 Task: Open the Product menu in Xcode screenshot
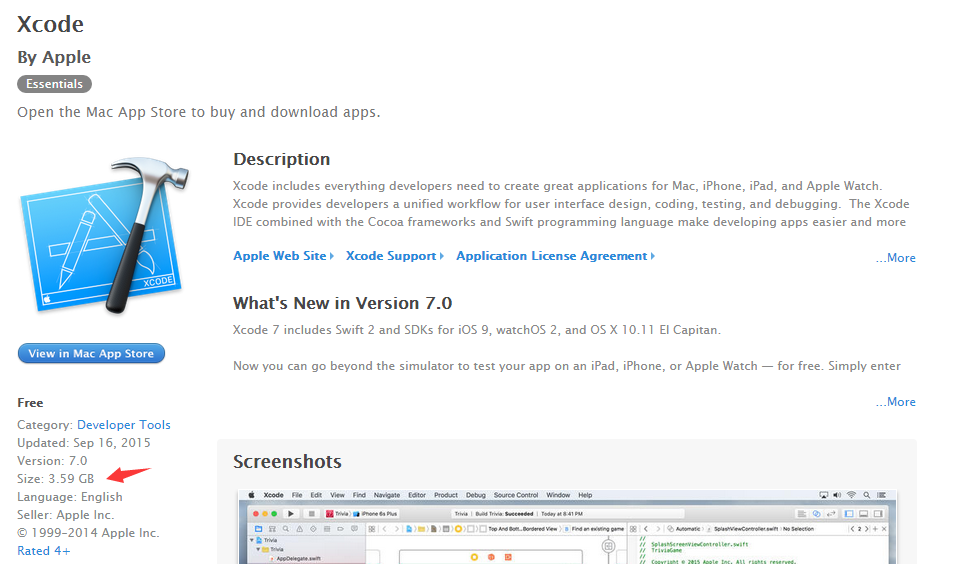[x=446, y=495]
